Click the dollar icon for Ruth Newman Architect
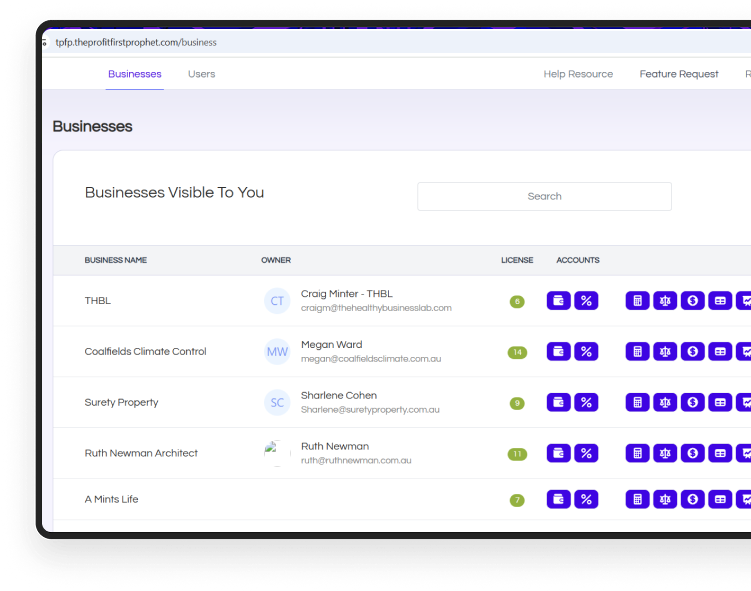The width and height of the screenshot is (751, 591). coord(692,453)
